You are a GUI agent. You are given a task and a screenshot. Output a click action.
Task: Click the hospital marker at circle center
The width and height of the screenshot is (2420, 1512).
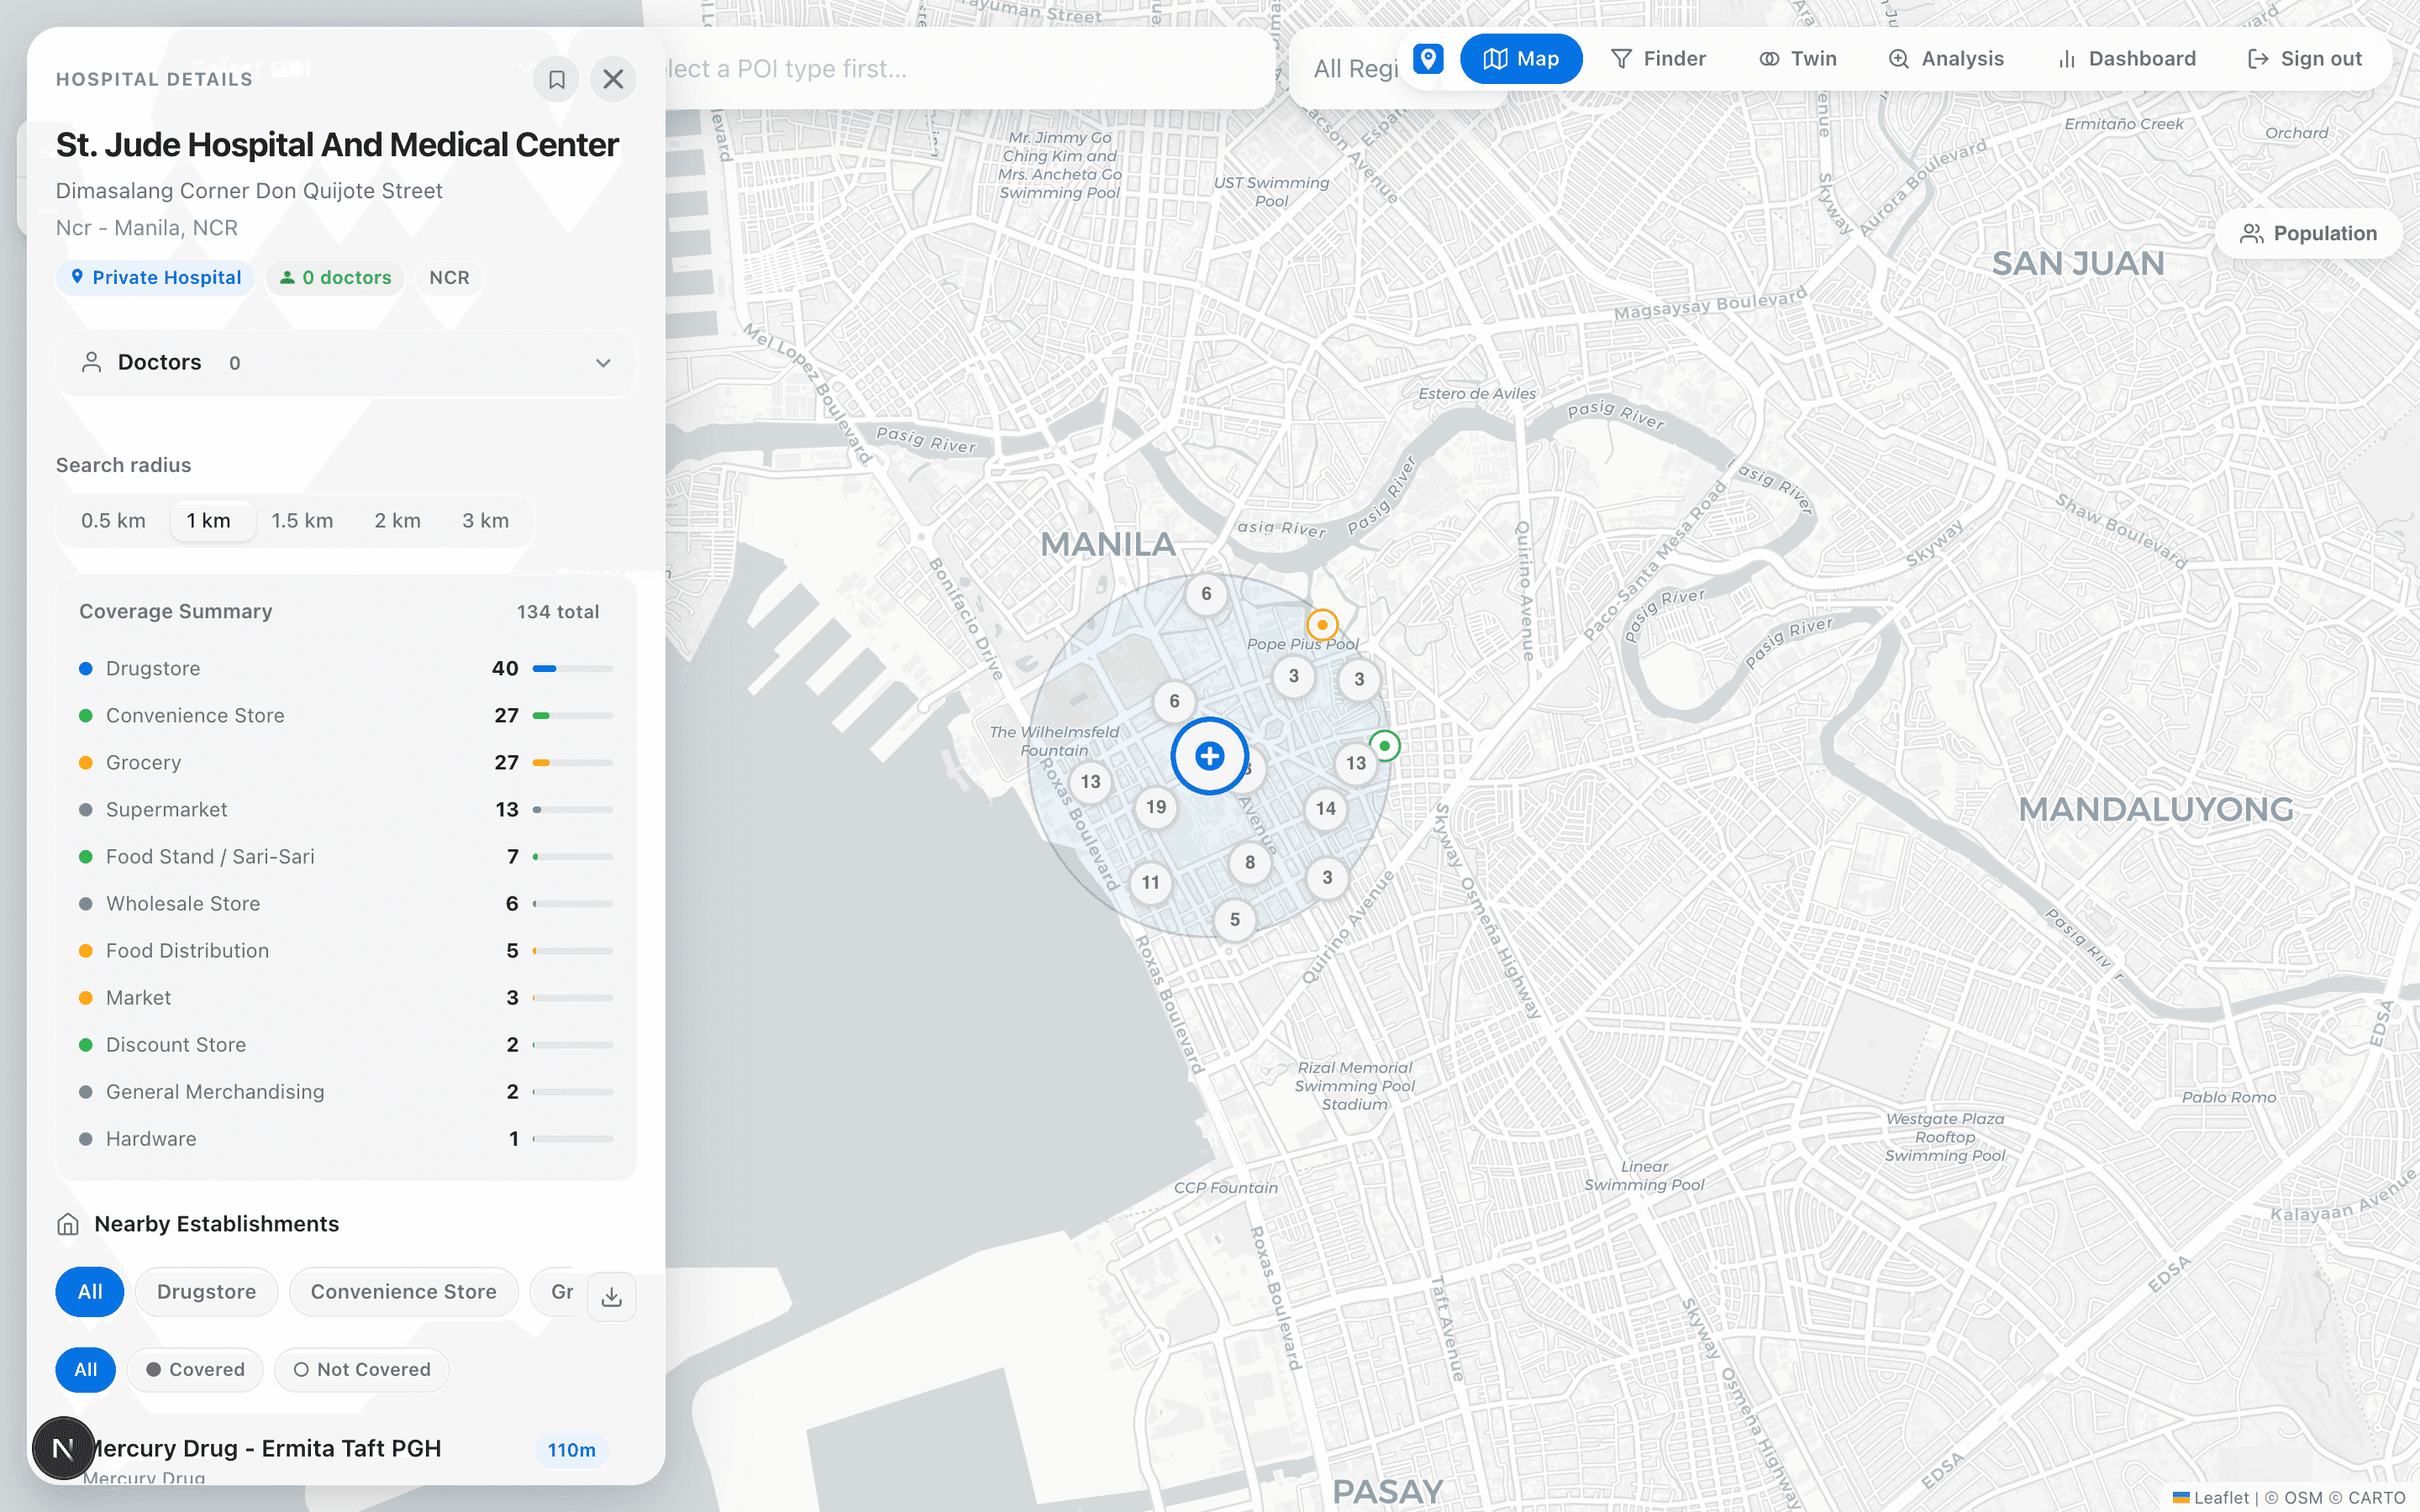(x=1210, y=756)
